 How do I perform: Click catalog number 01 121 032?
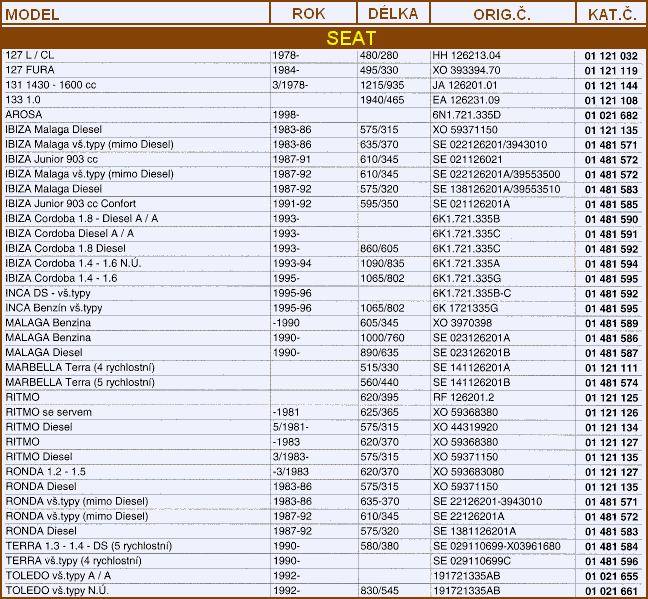611,56
